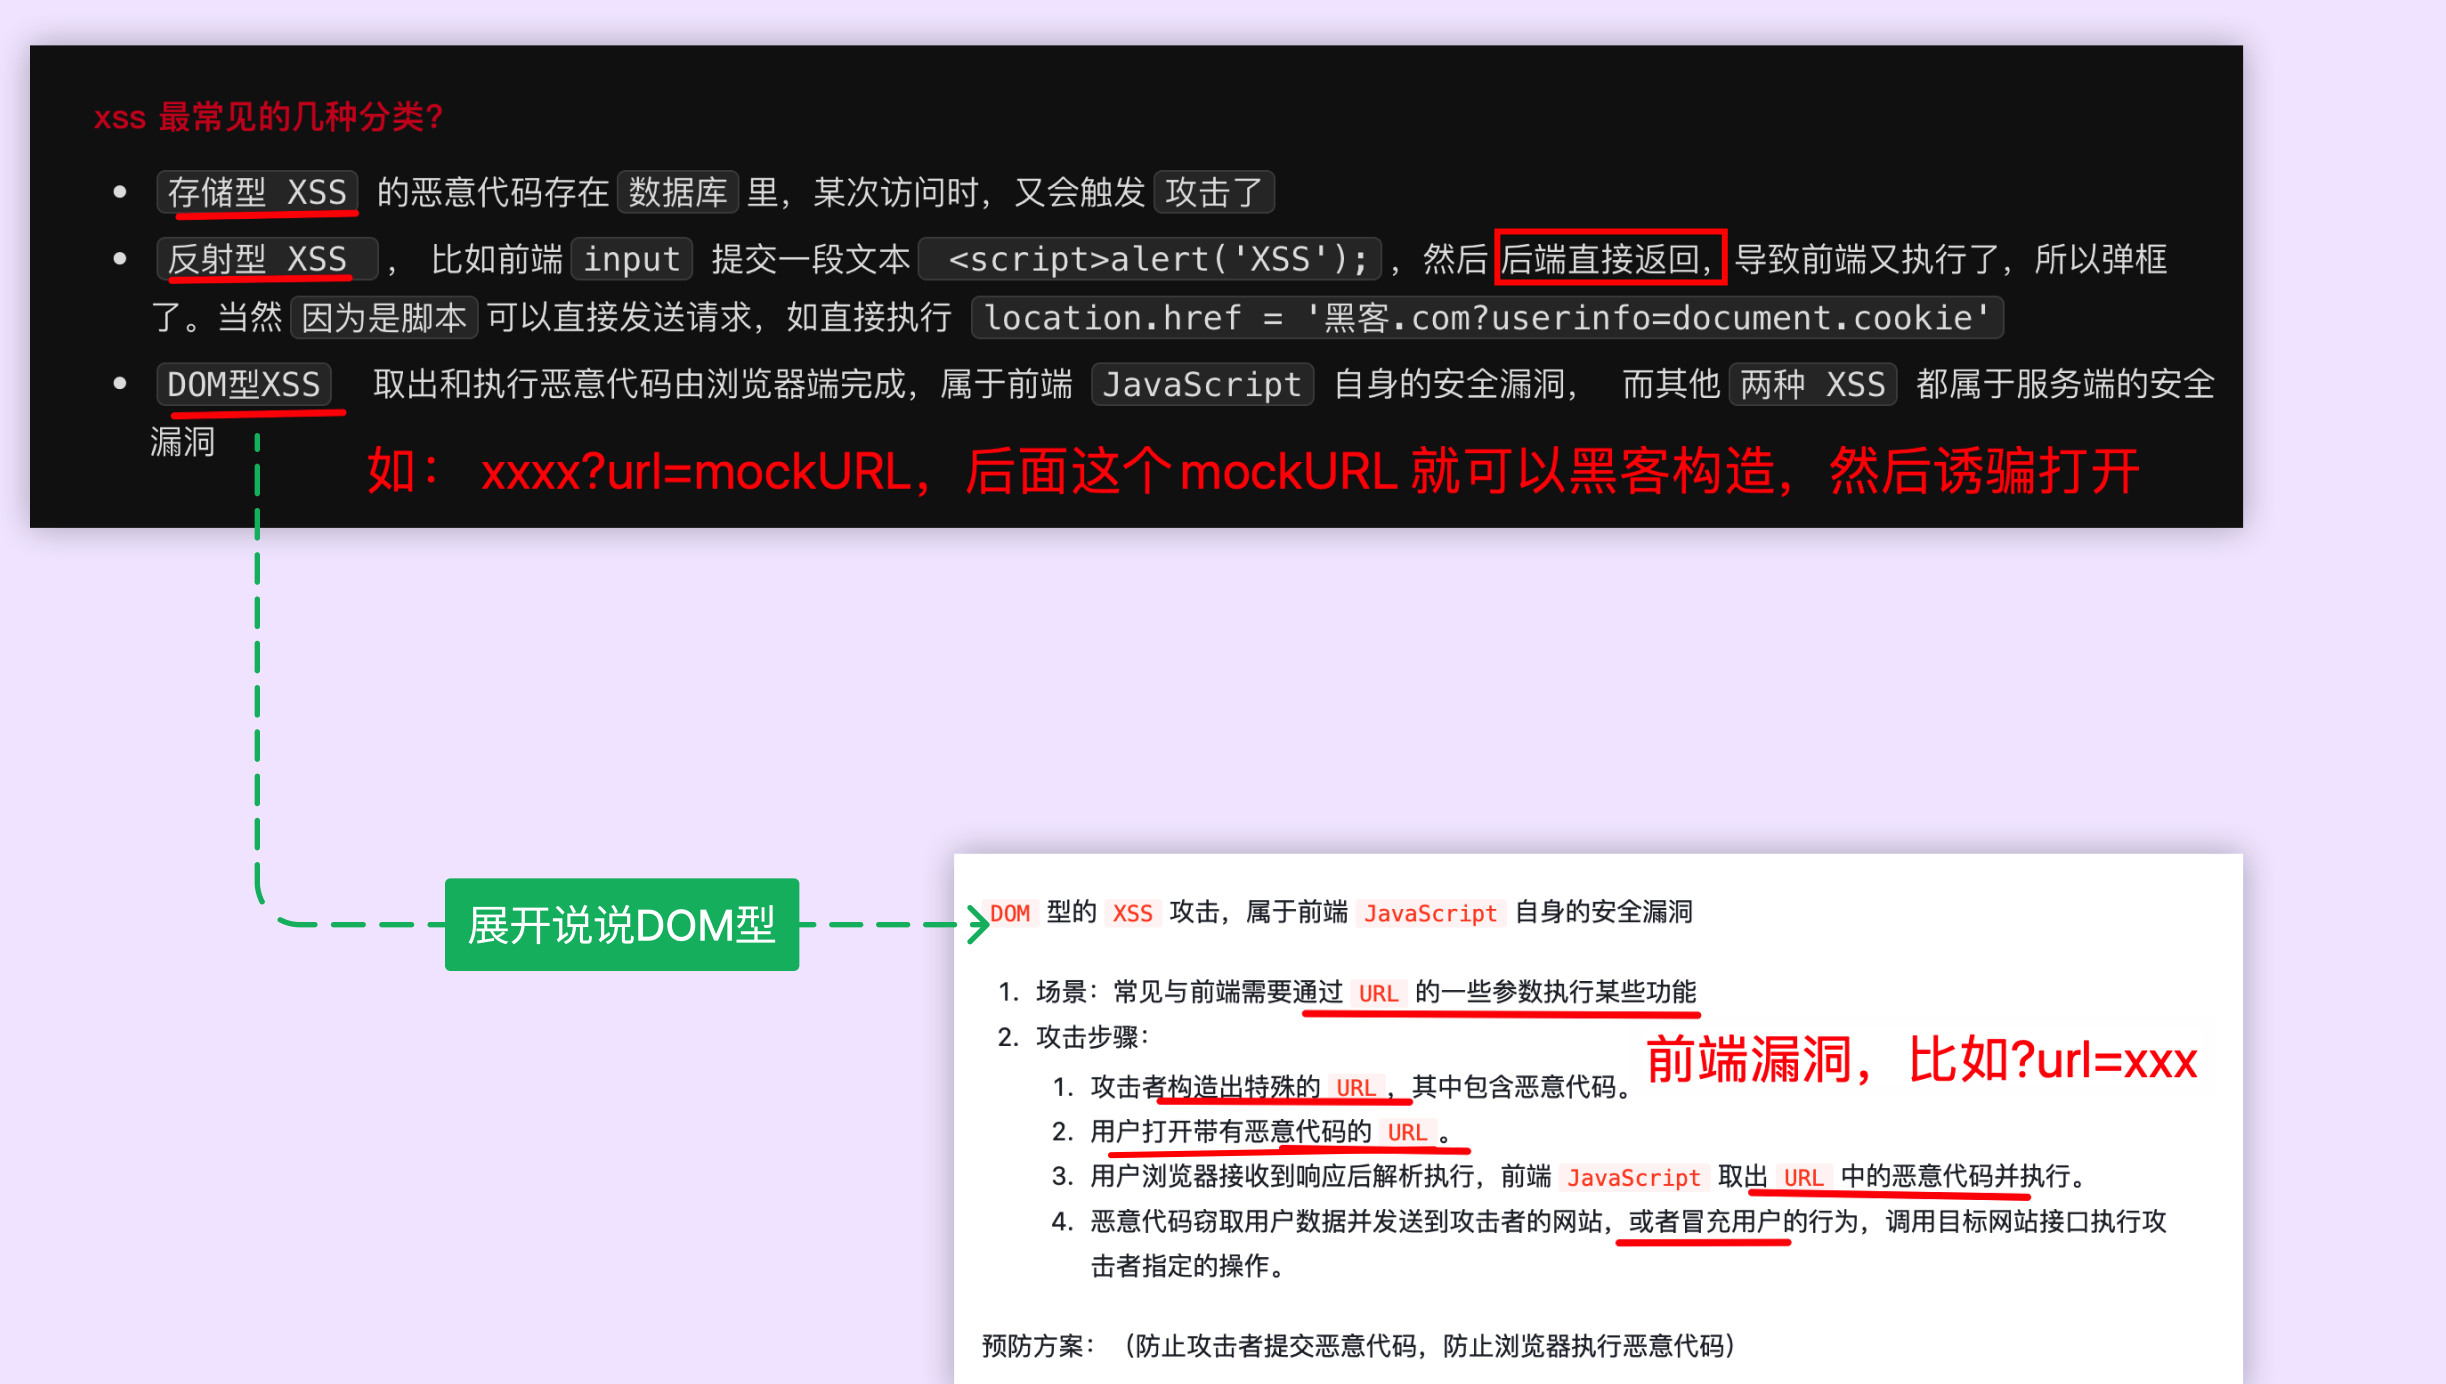2446x1384 pixels.
Task: Click the '后端直接返回,' text
Action: (1610, 258)
